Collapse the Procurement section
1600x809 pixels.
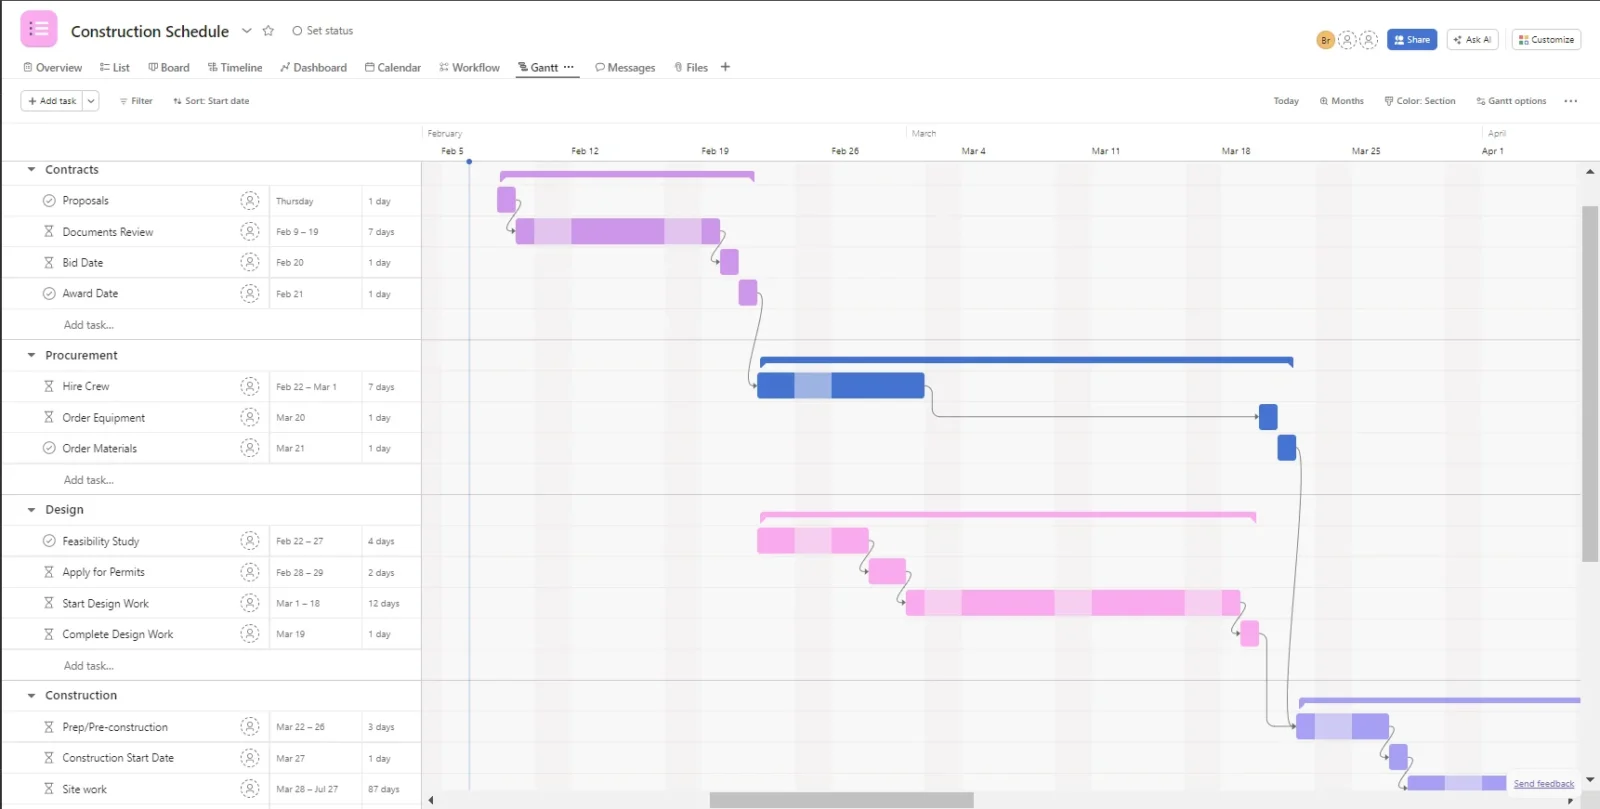[31, 355]
